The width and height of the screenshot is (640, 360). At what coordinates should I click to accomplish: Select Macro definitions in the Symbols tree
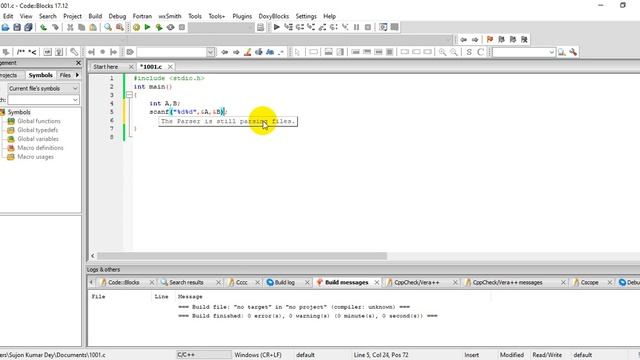coord(40,148)
